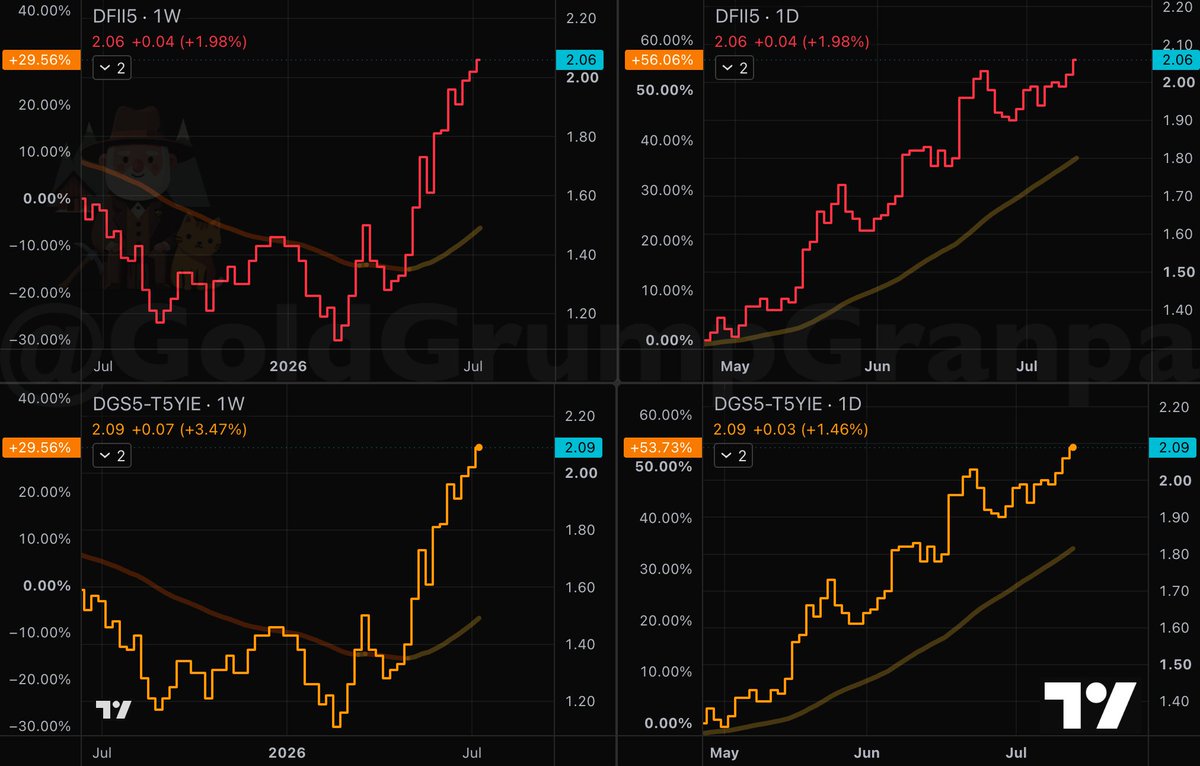Click the last-price dot on DGS5-T5YIE 1D line
The height and width of the screenshot is (766, 1200).
tap(1074, 448)
